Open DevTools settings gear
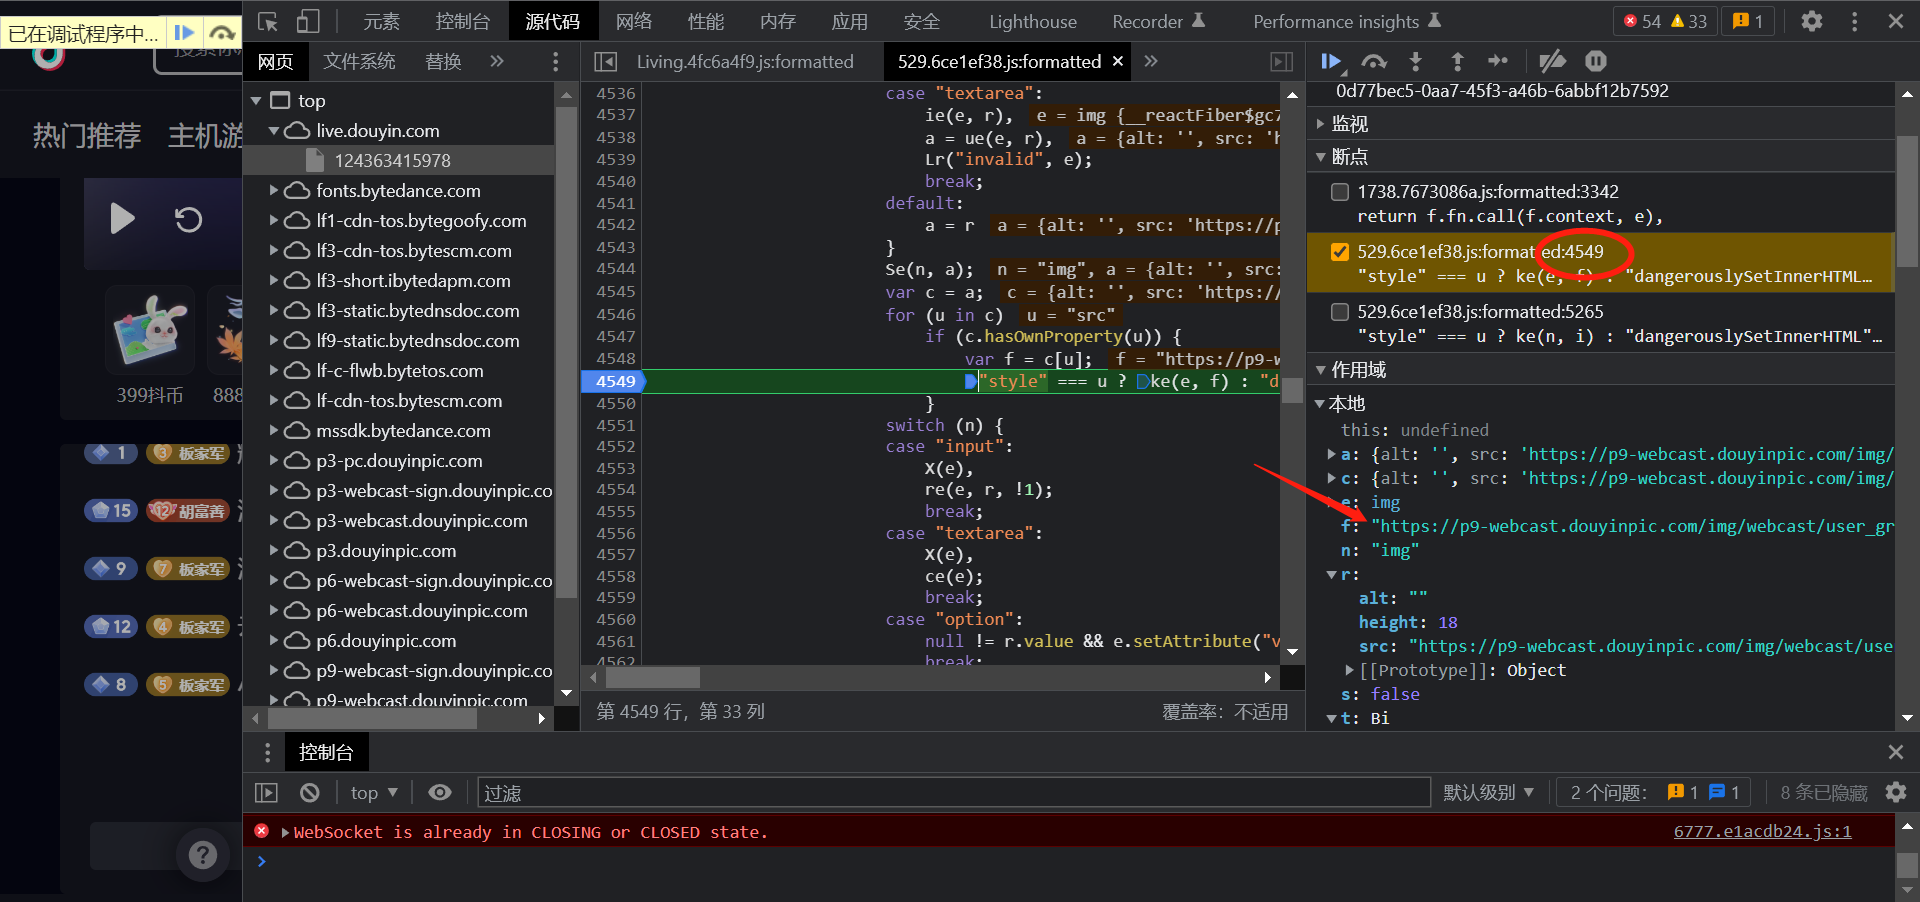This screenshot has height=902, width=1920. pos(1811,21)
